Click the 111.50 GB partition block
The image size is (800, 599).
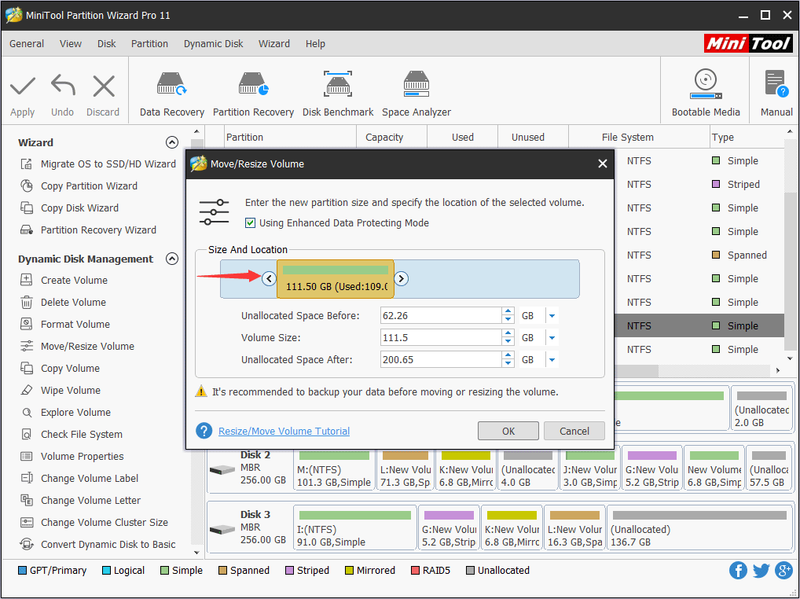pos(335,279)
